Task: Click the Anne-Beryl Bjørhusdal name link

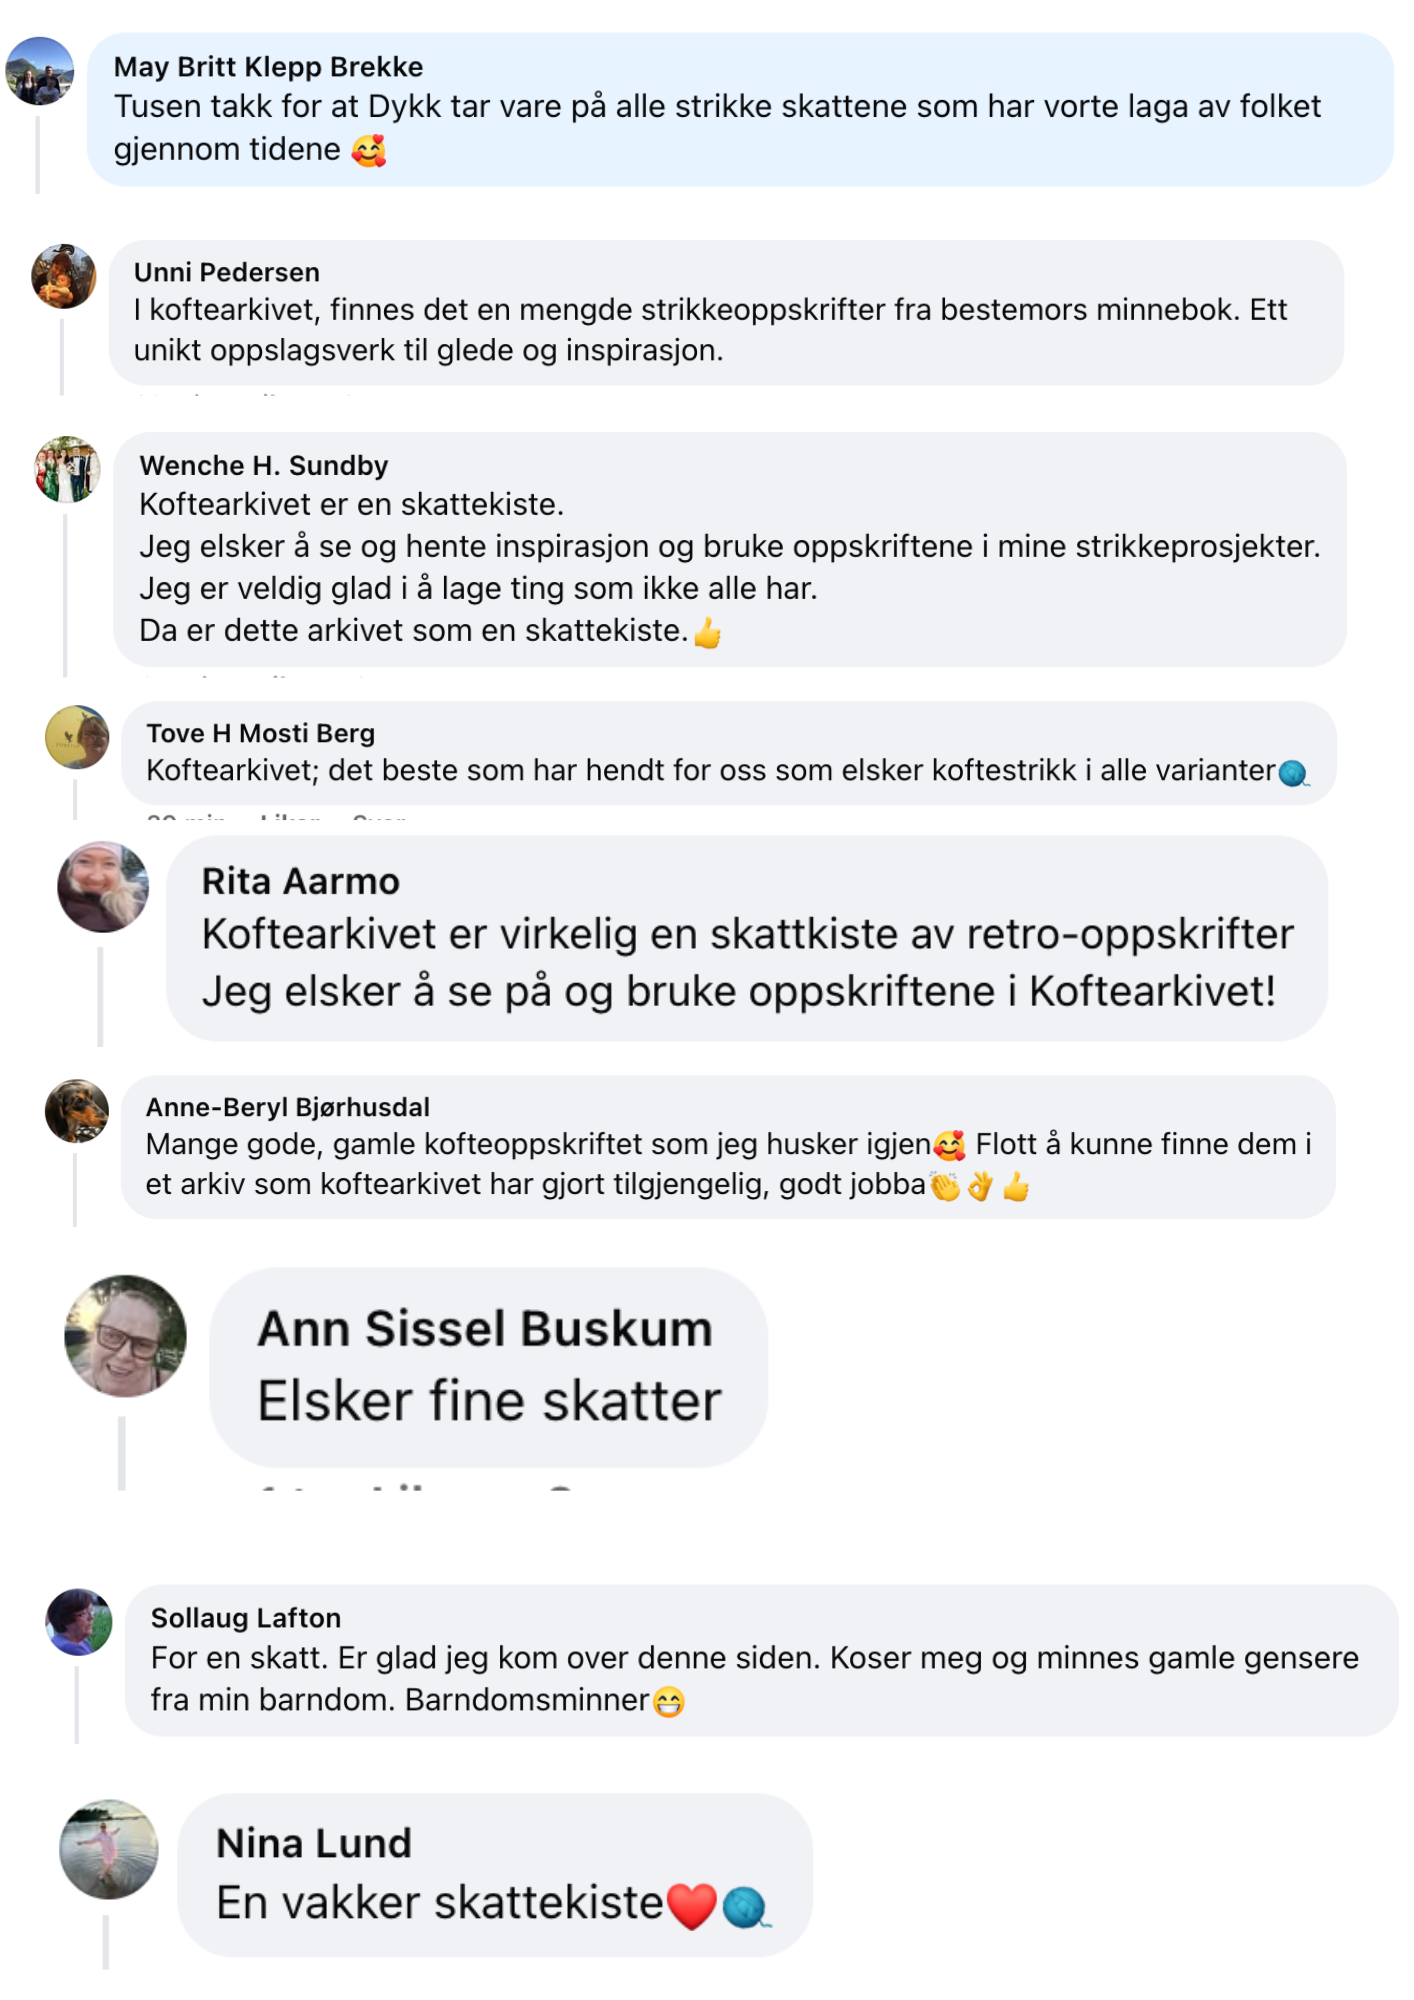Action: click(x=288, y=1107)
